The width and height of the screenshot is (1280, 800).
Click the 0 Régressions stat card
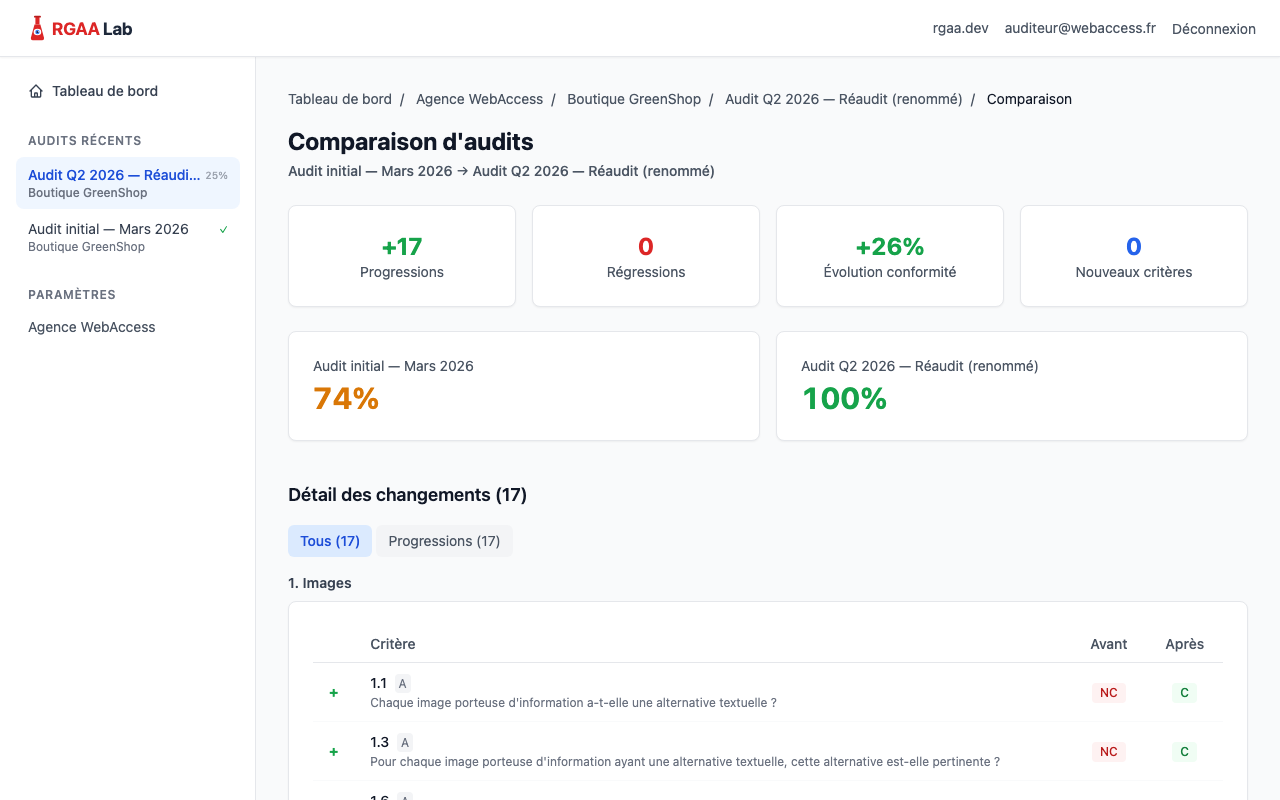tap(645, 255)
